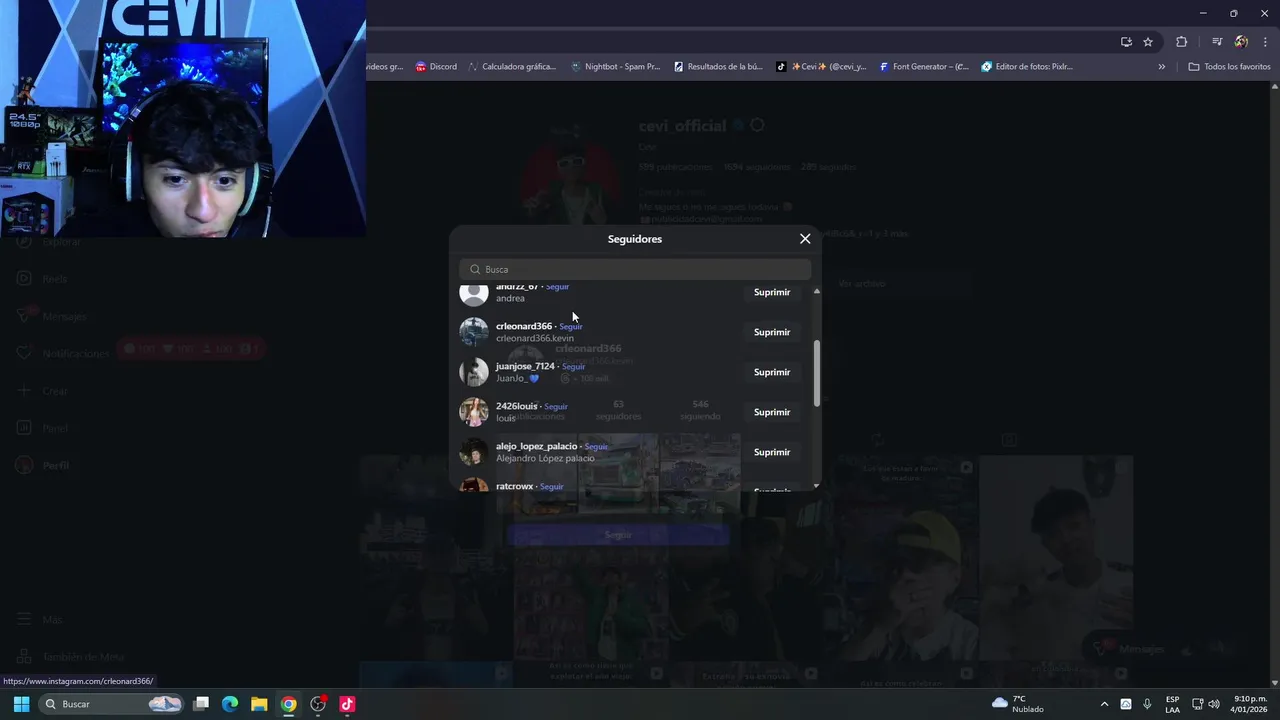The width and height of the screenshot is (1280, 720).
Task: Click crleonard366's profile picture
Action: [474, 332]
